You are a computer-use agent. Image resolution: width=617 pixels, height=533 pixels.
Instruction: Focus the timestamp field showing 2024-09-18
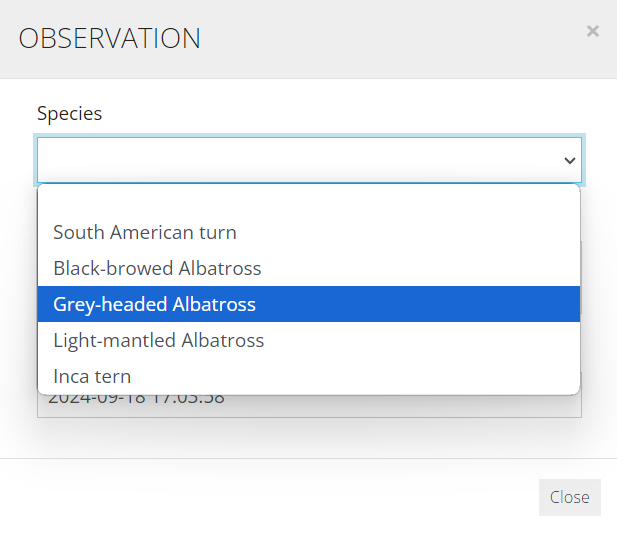point(309,406)
